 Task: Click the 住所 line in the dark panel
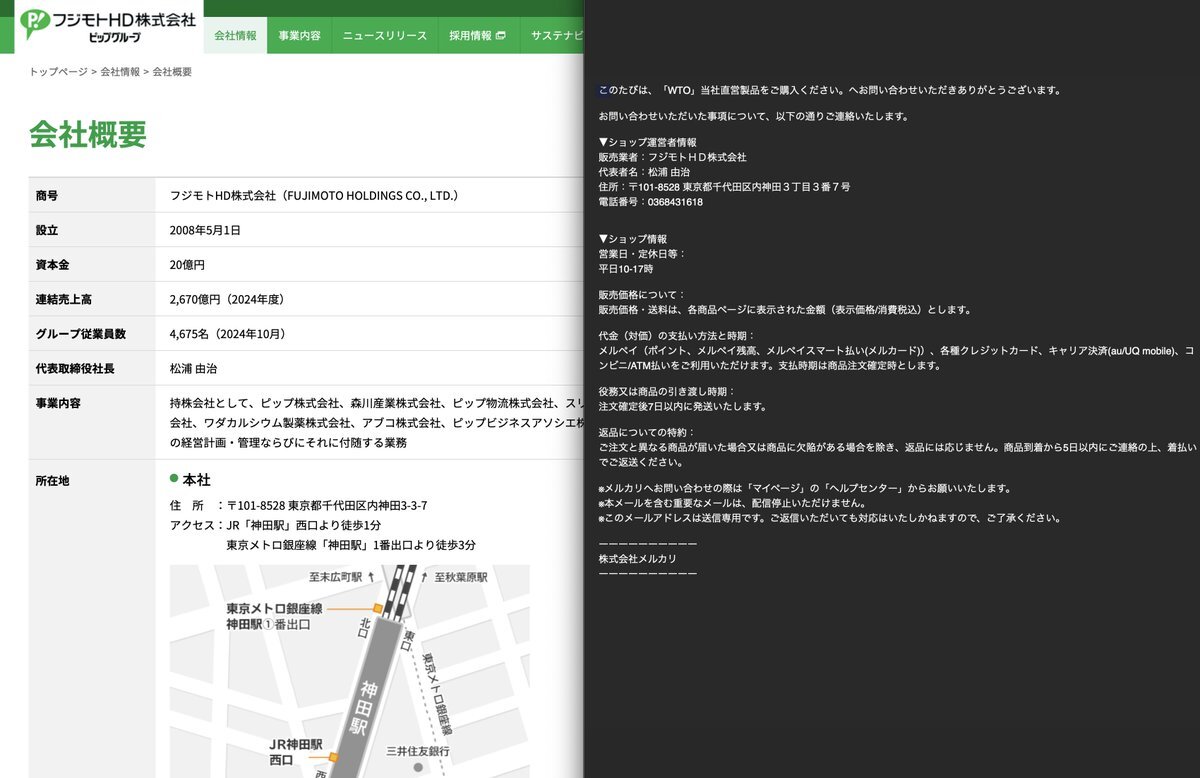tap(724, 187)
